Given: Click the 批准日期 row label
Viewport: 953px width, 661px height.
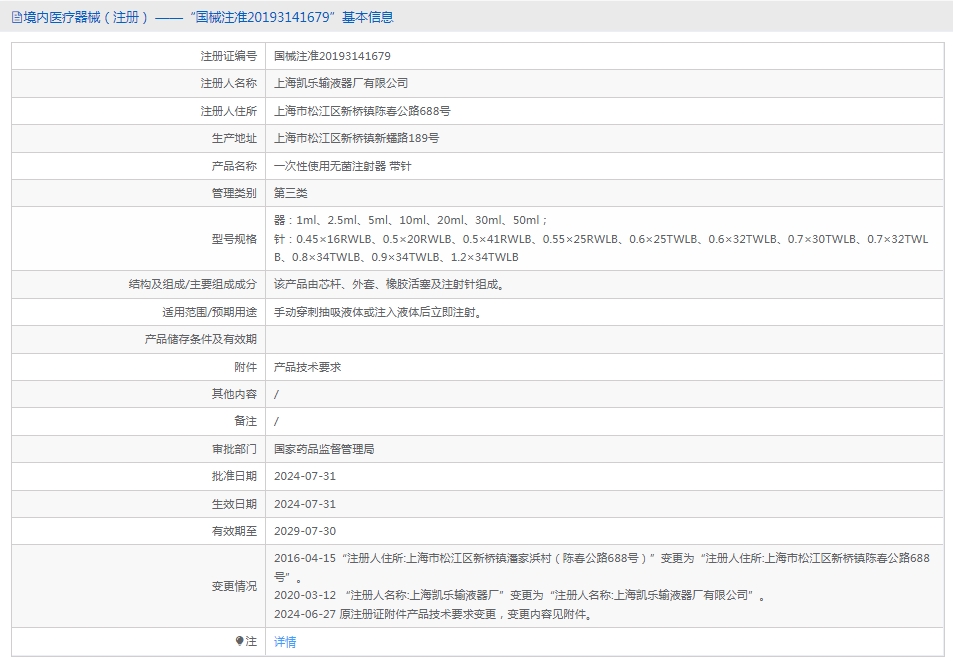Looking at the screenshot, I should [x=234, y=476].
